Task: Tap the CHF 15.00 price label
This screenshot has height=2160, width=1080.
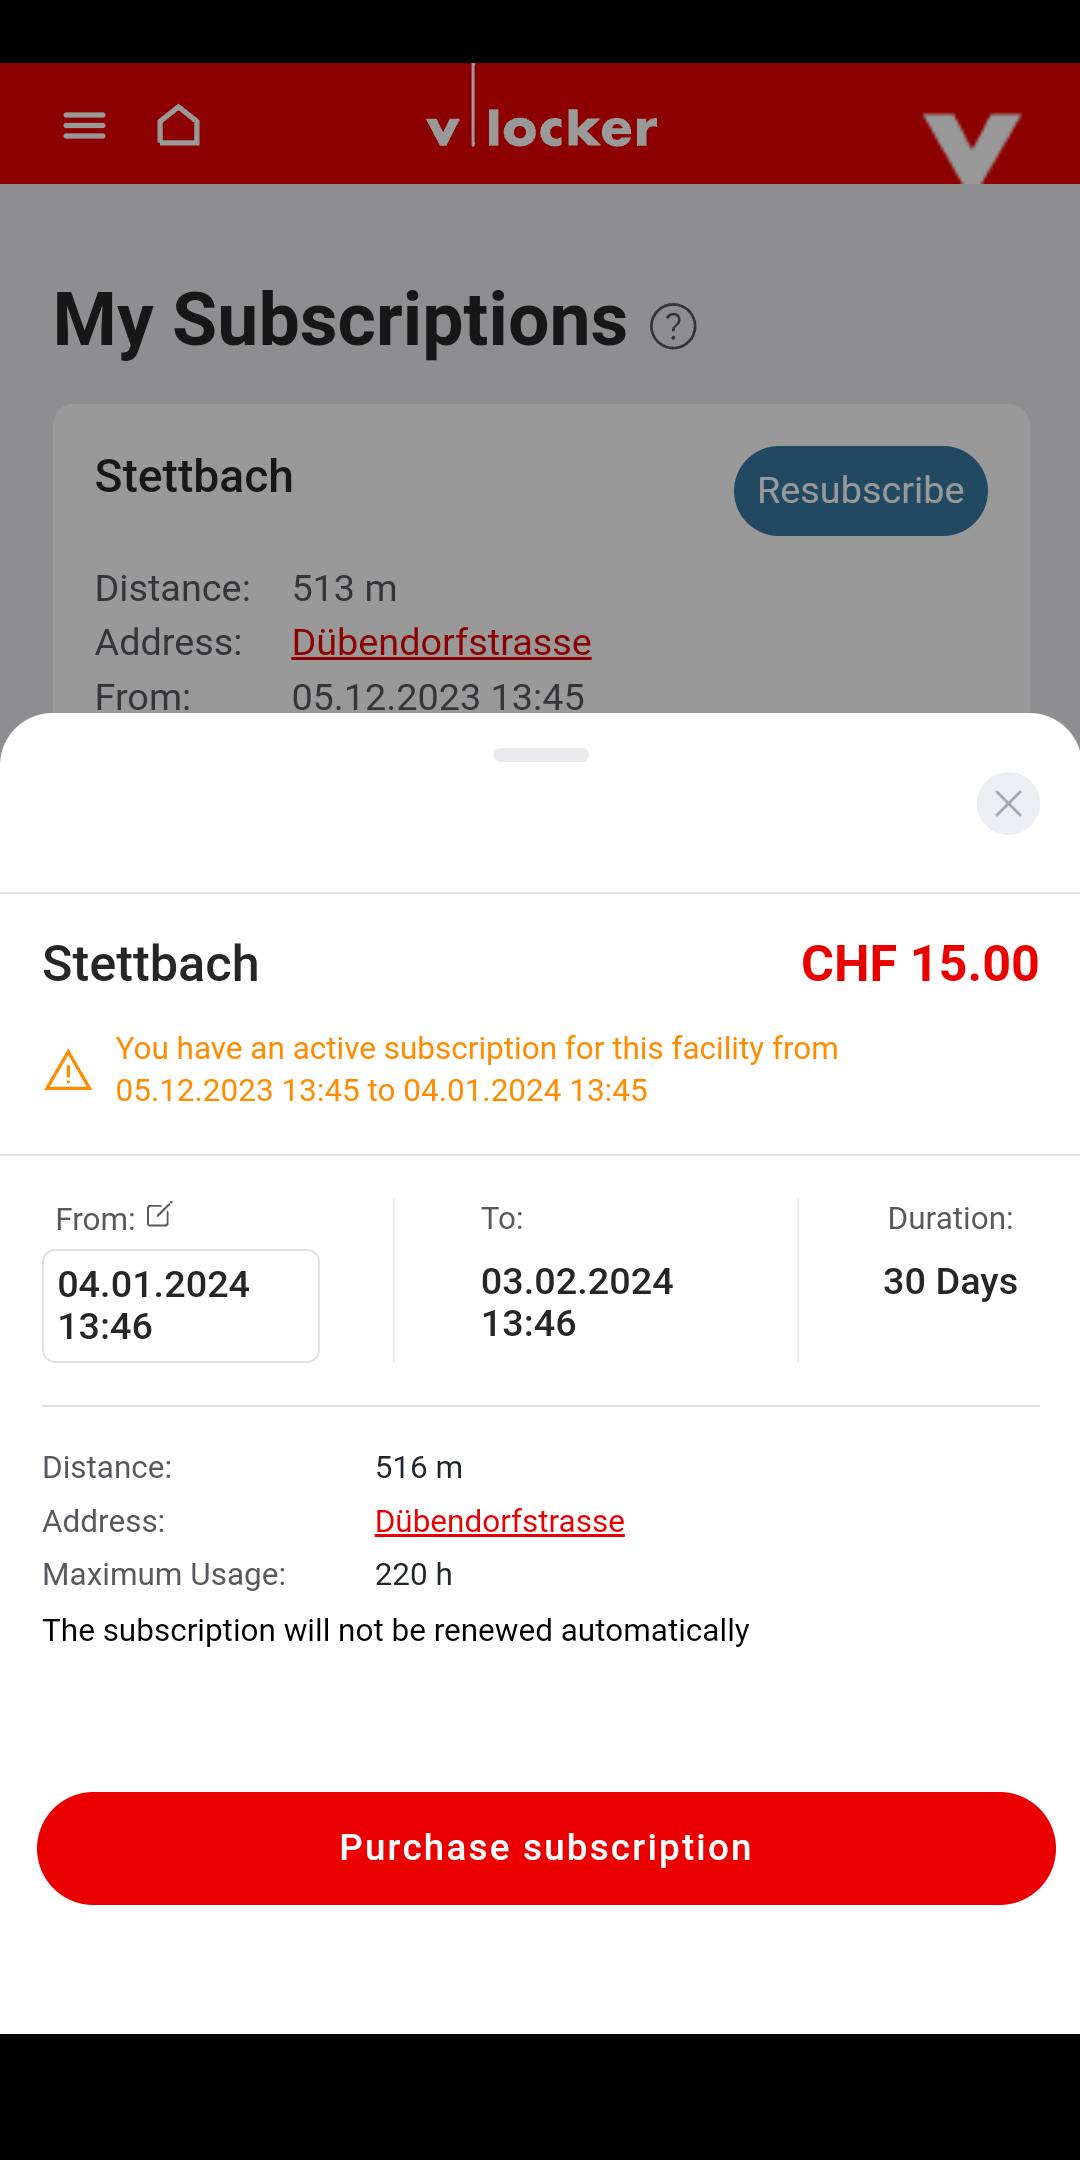Action: (x=919, y=964)
